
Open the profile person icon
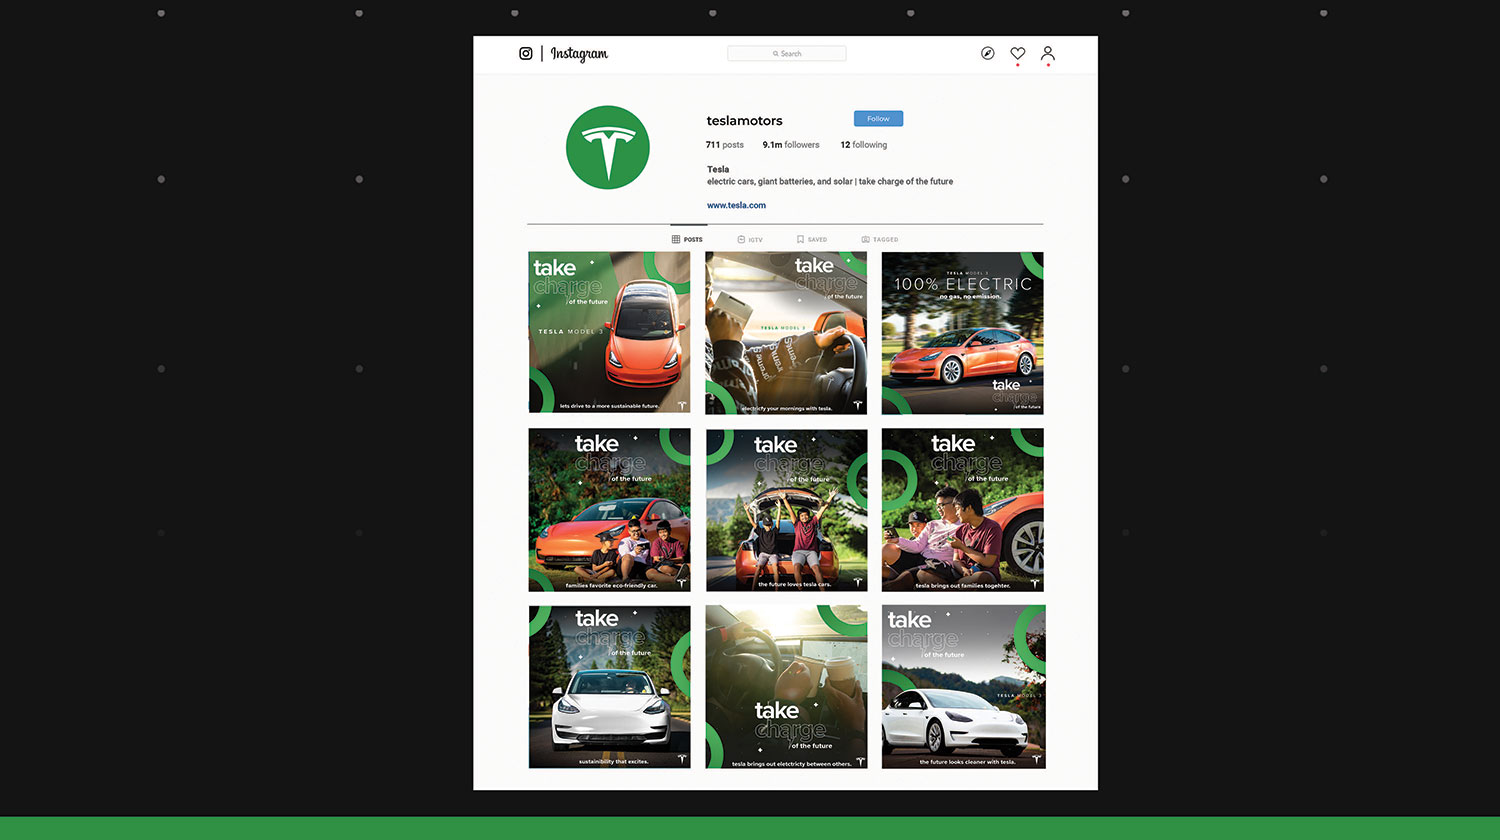[1047, 54]
